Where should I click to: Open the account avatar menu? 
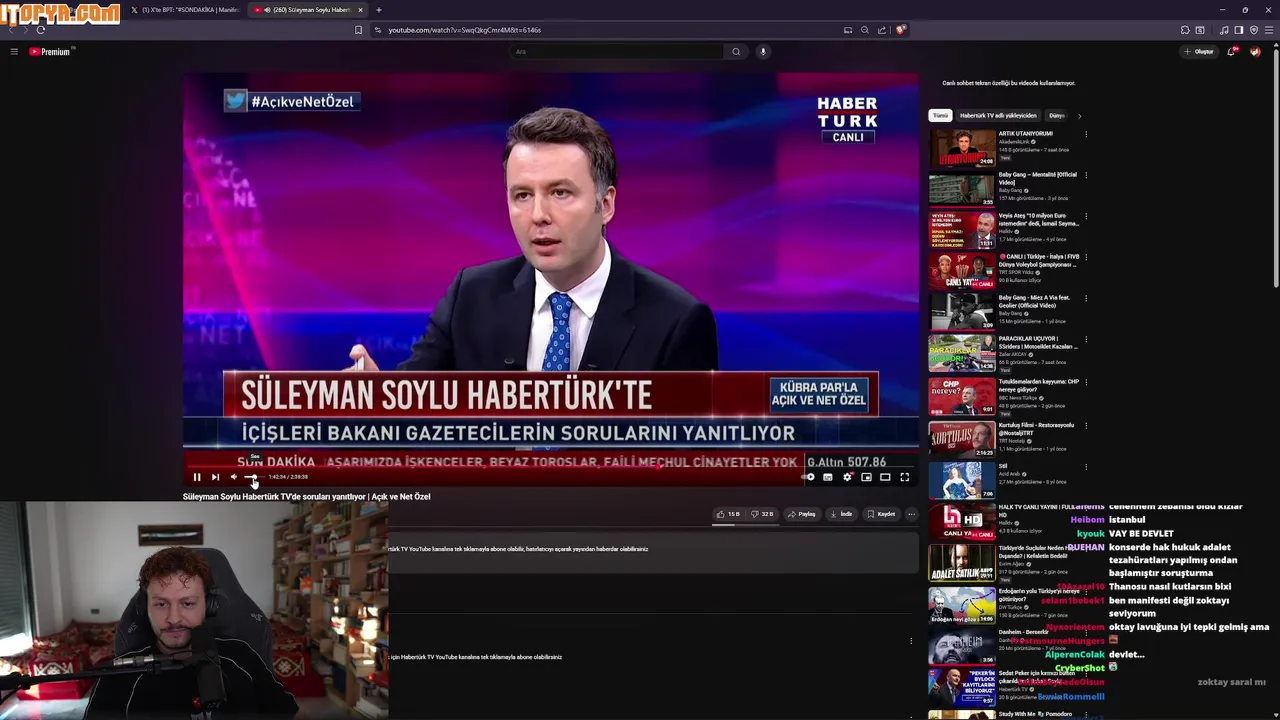coord(1255,51)
